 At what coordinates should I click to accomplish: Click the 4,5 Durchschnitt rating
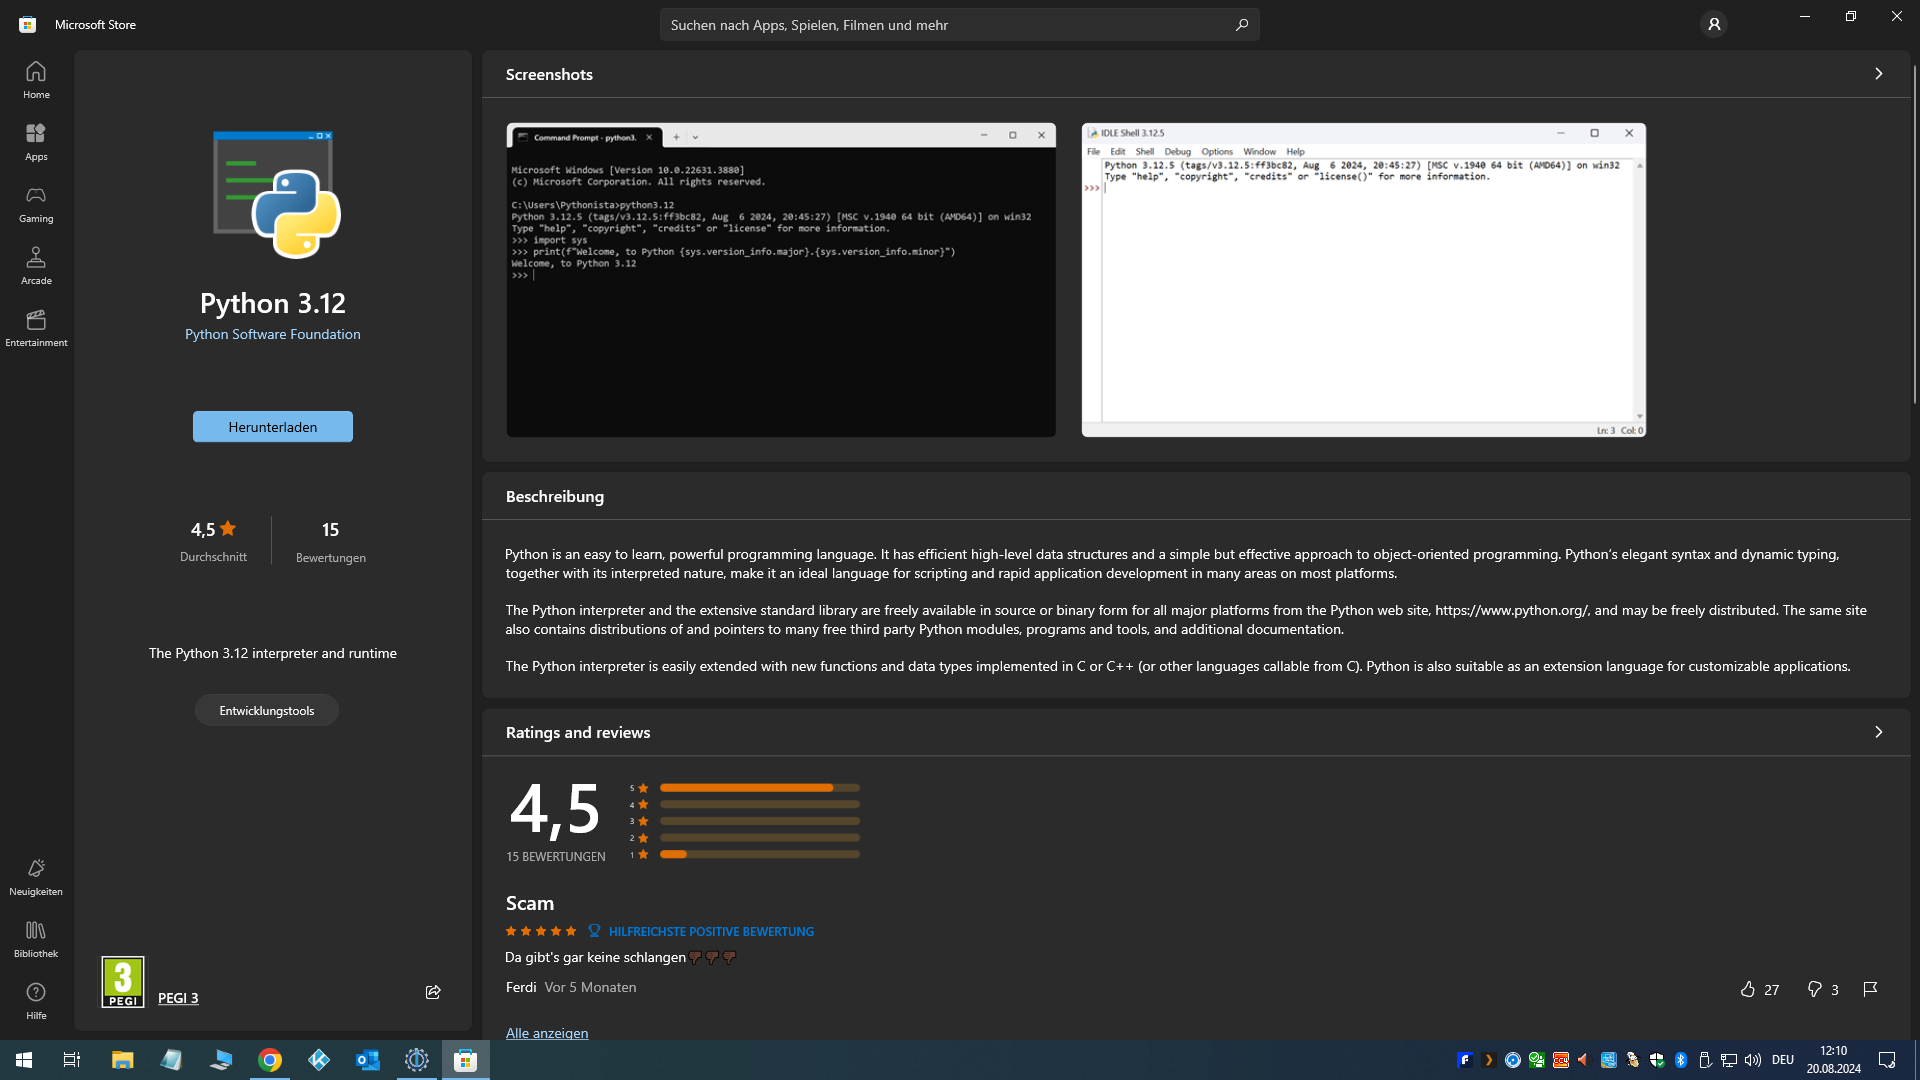tap(213, 541)
